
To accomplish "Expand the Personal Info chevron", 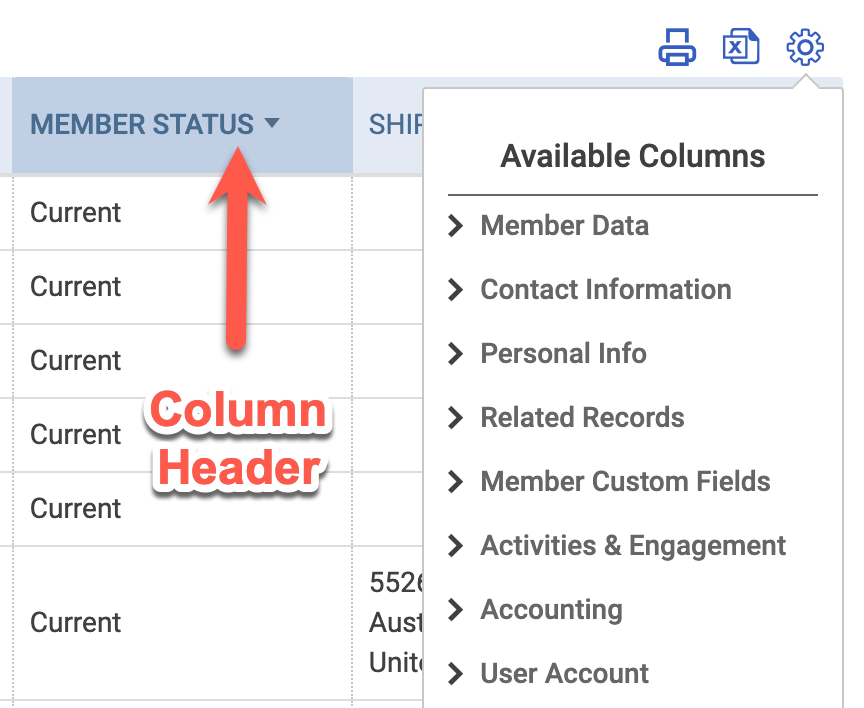I will point(455,353).
